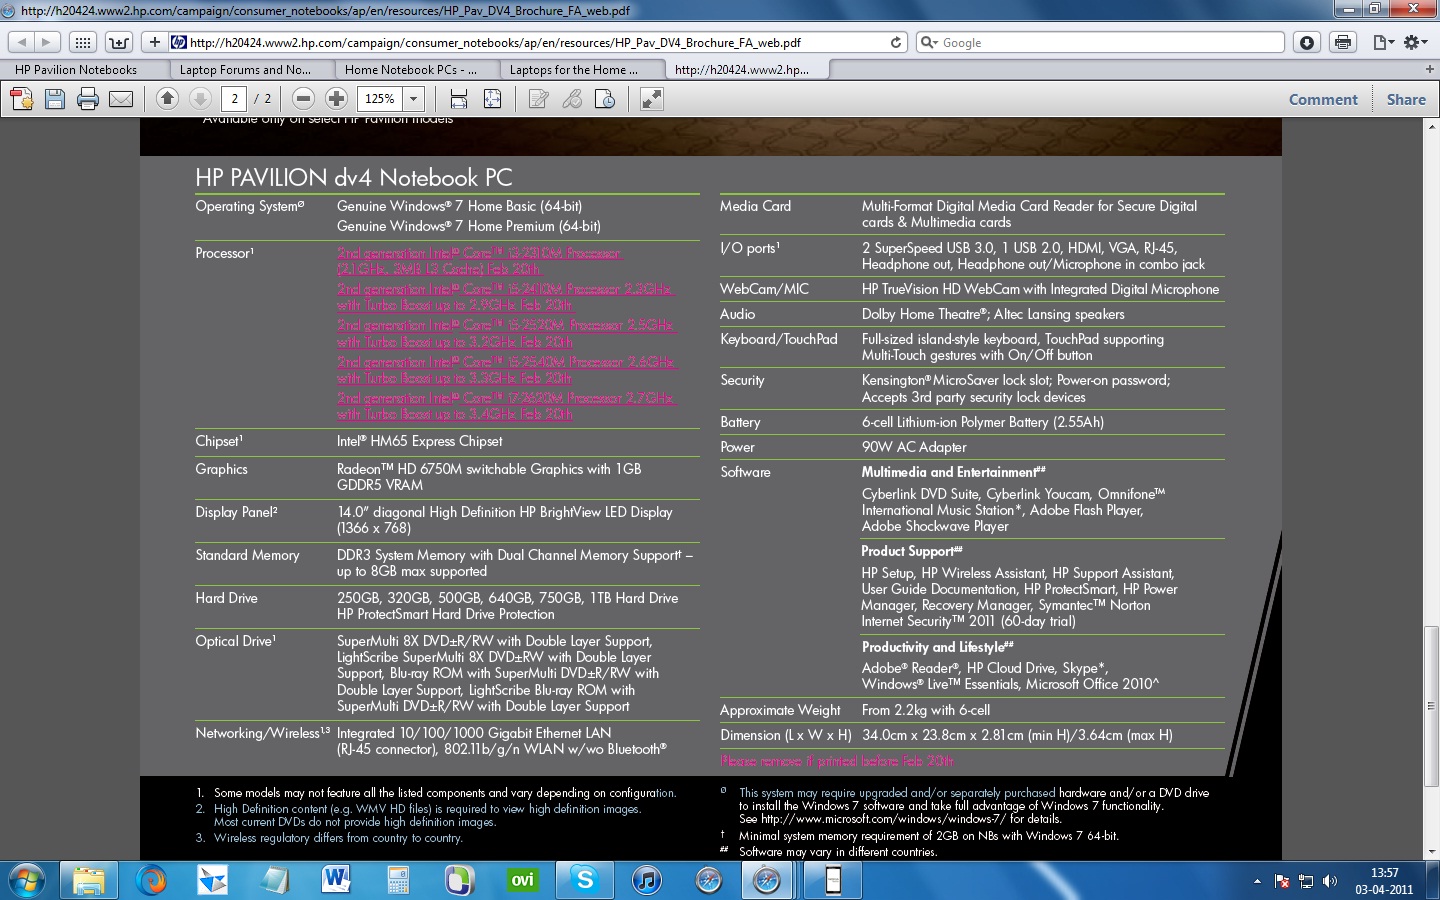Click the 'HP PAVILION dv4 Notebook PC' heading
The width and height of the screenshot is (1440, 900).
(x=353, y=178)
